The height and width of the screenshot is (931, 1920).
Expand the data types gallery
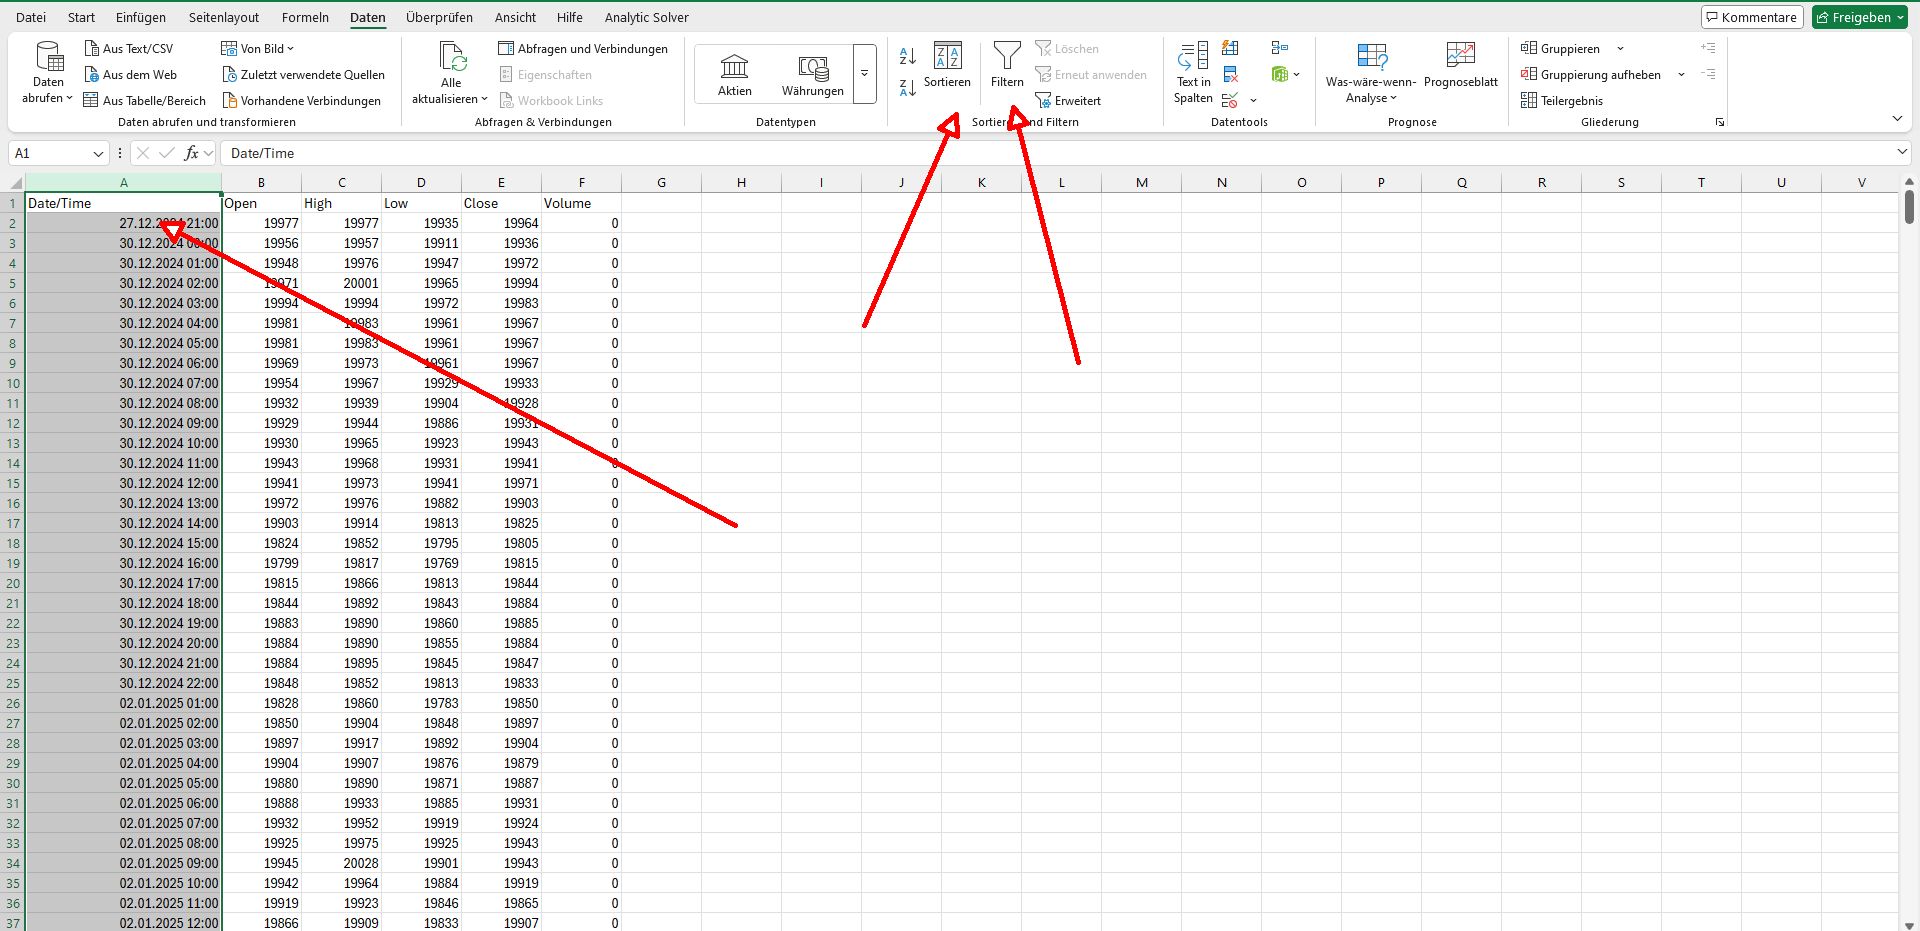[x=864, y=74]
